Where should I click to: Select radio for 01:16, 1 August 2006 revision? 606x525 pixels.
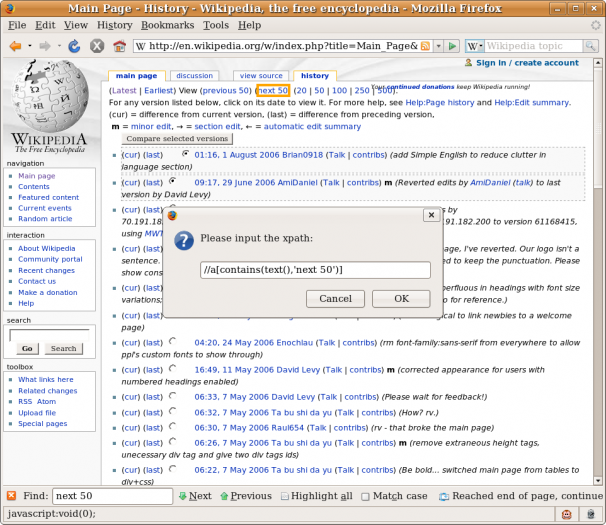pyautogui.click(x=186, y=154)
